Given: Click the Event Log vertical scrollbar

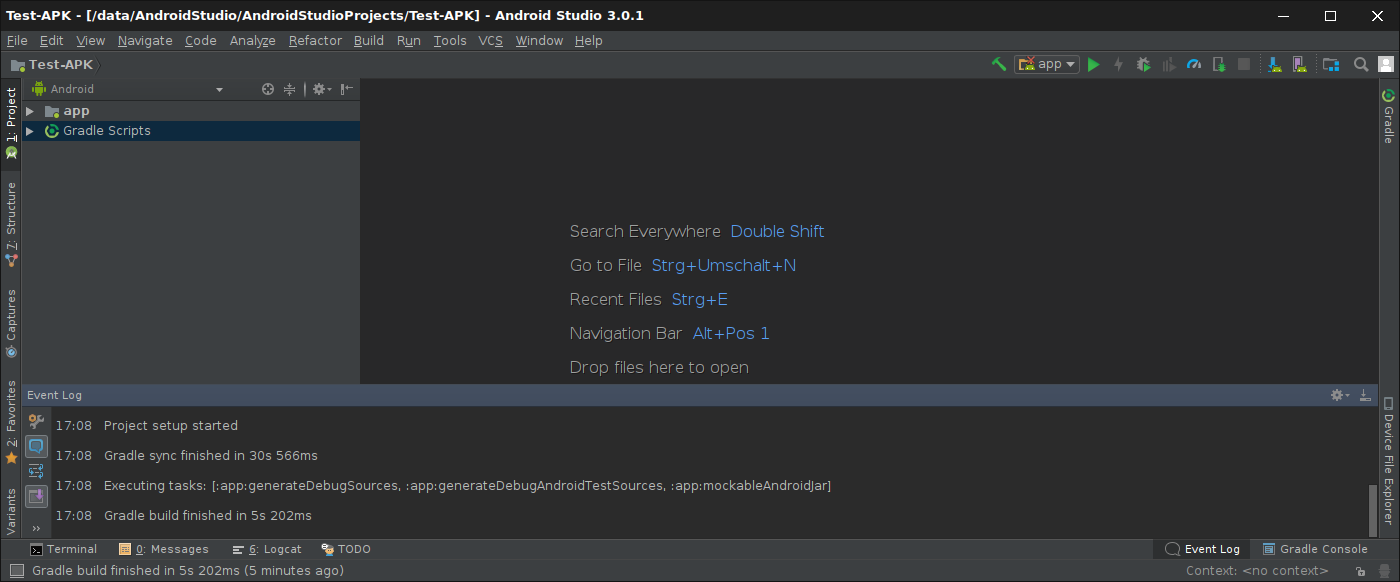Looking at the screenshot, I should 1372,510.
